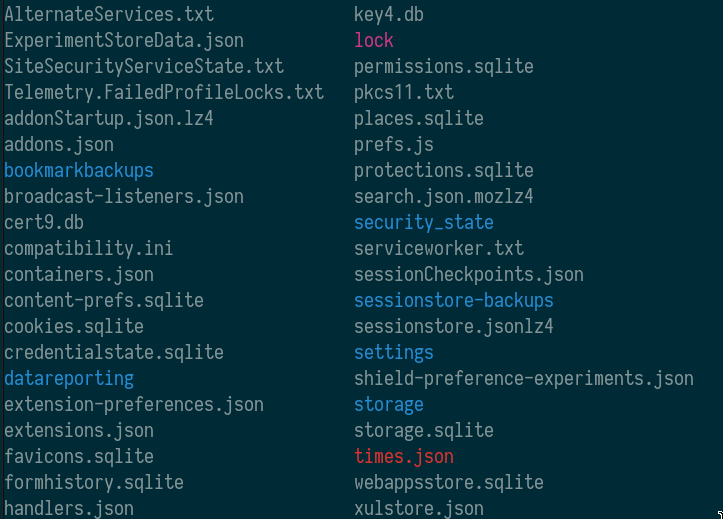The image size is (723, 519).
Task: Click the cert9.db file name
Action: [x=44, y=222]
